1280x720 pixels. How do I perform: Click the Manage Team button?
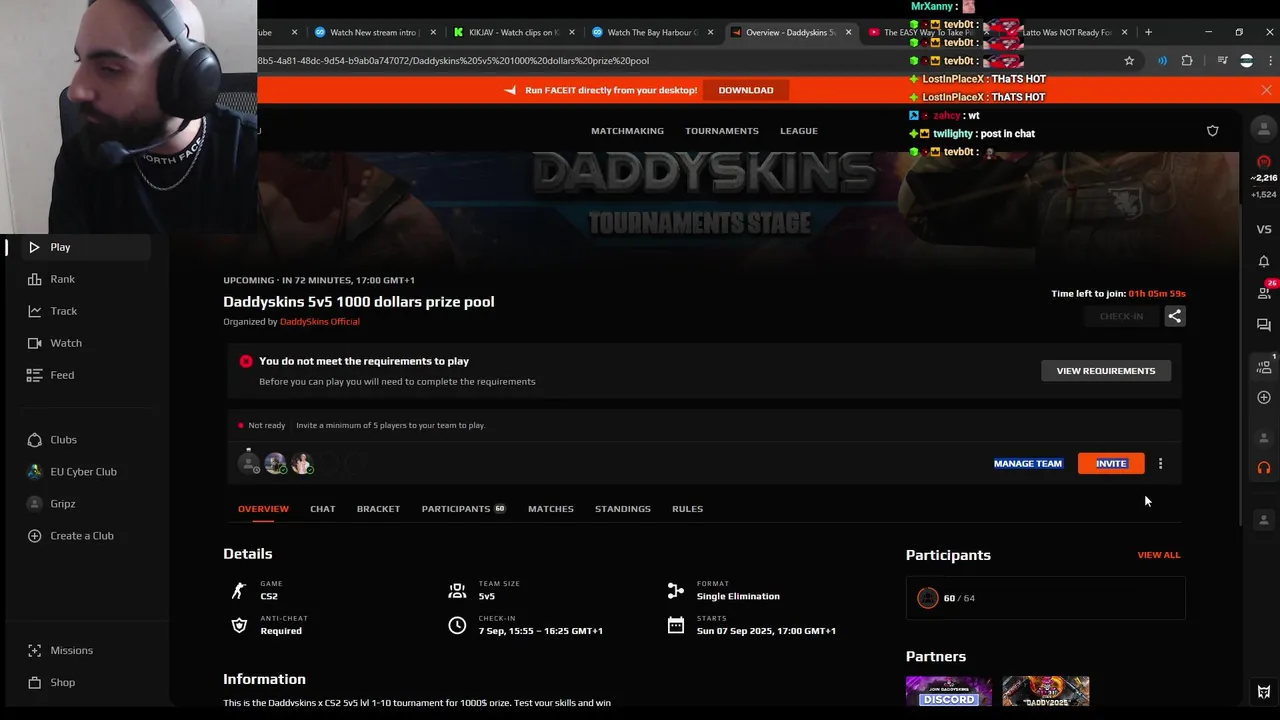tap(1028, 464)
